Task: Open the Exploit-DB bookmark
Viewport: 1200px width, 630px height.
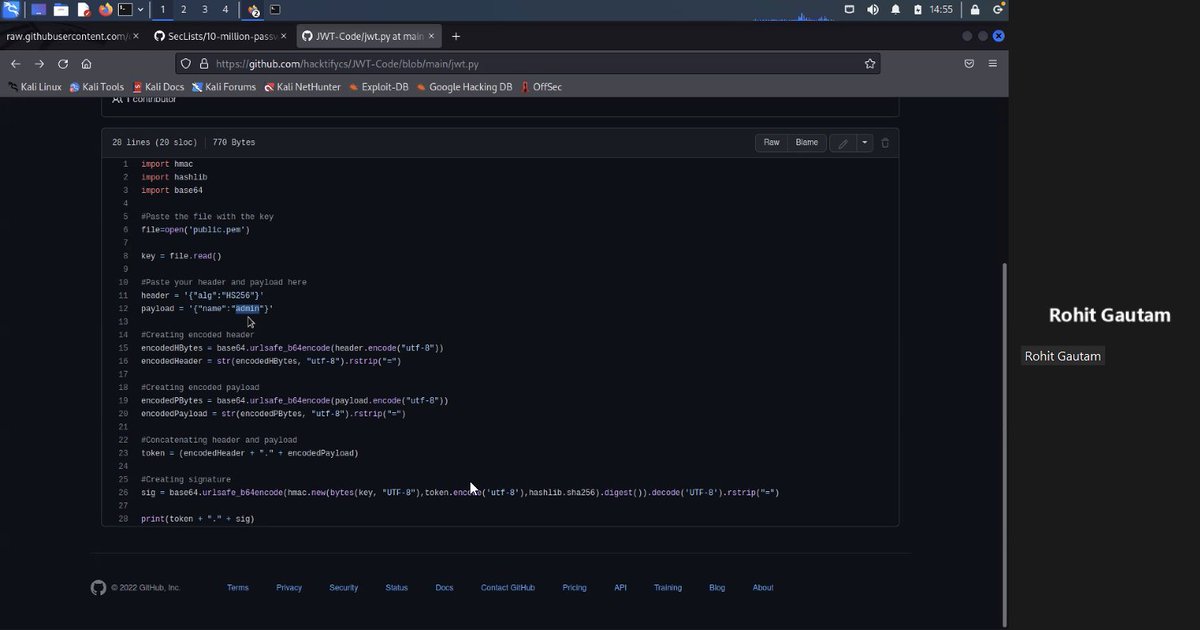Action: tap(378, 87)
